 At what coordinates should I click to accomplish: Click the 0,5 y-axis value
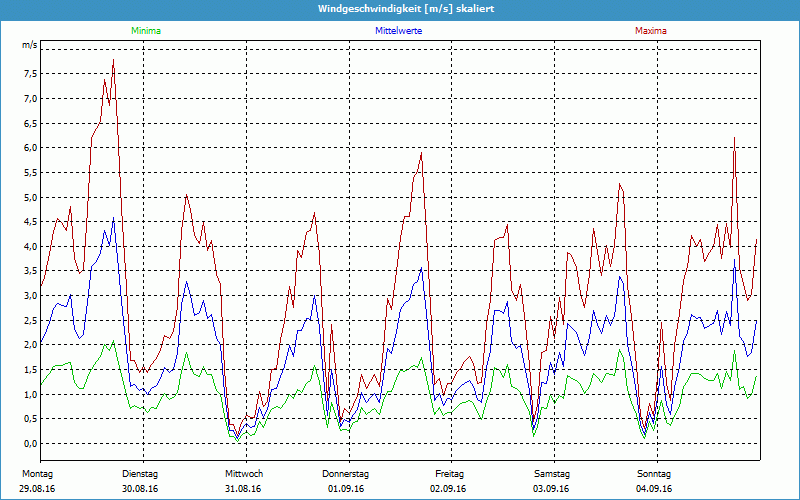click(x=30, y=419)
